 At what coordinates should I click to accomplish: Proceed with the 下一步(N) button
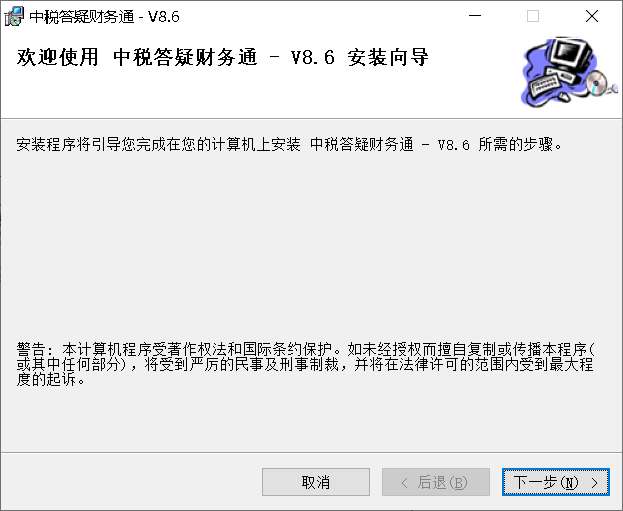pos(555,482)
